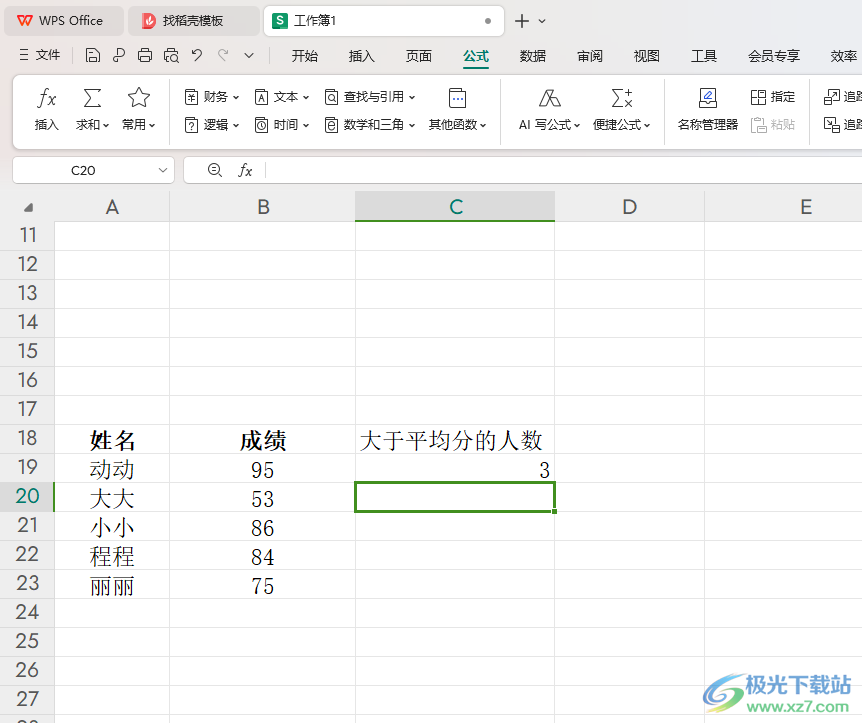Image resolution: width=862 pixels, height=723 pixels.
Task: Open the 会员专享 ribbon tab
Action: click(x=773, y=56)
